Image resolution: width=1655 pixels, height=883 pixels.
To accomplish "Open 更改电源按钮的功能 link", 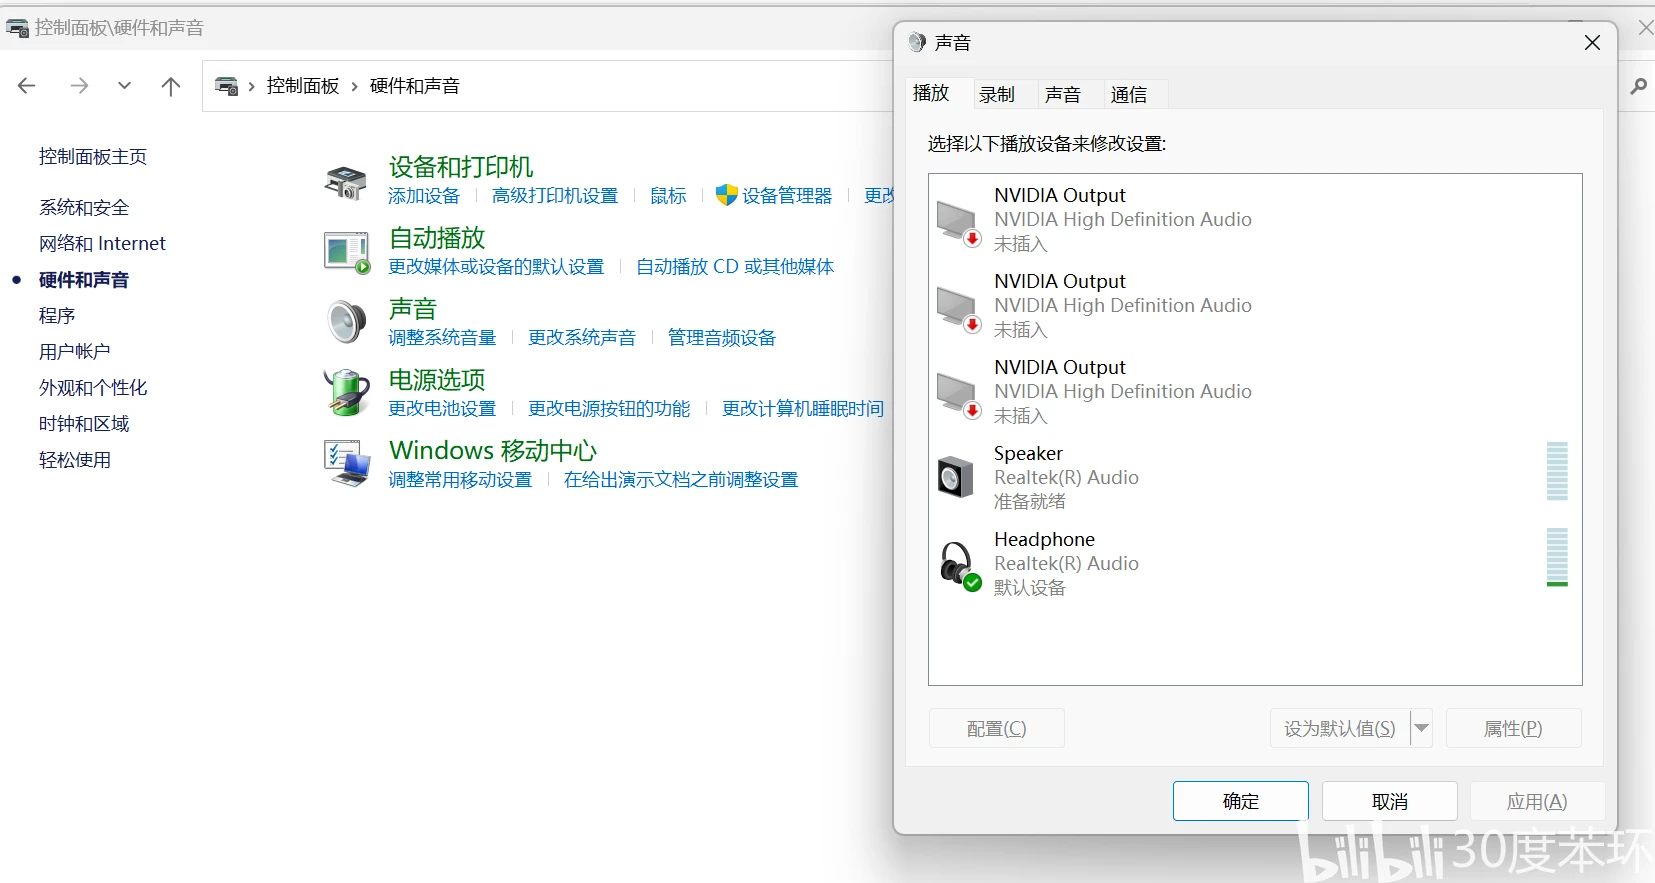I will [609, 409].
